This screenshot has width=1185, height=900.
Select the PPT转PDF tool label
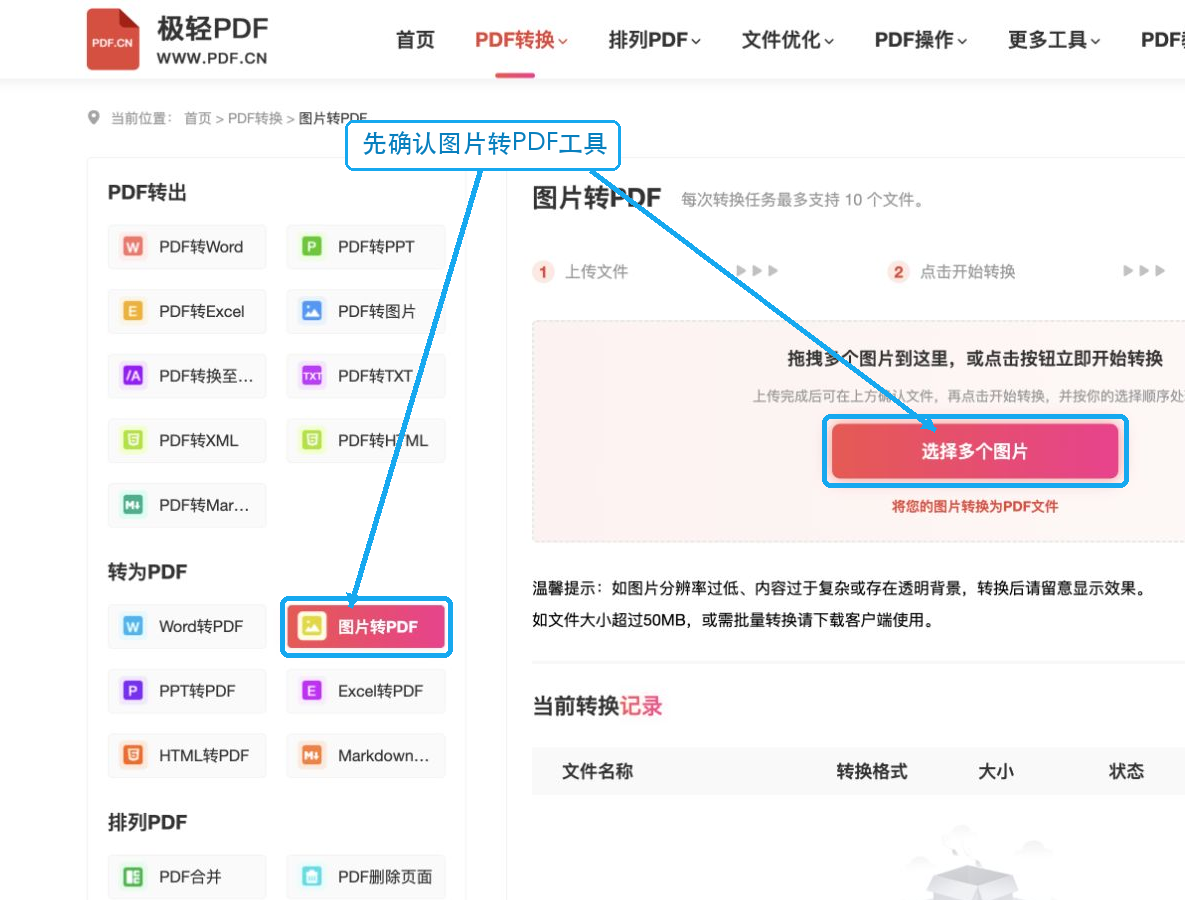197,691
